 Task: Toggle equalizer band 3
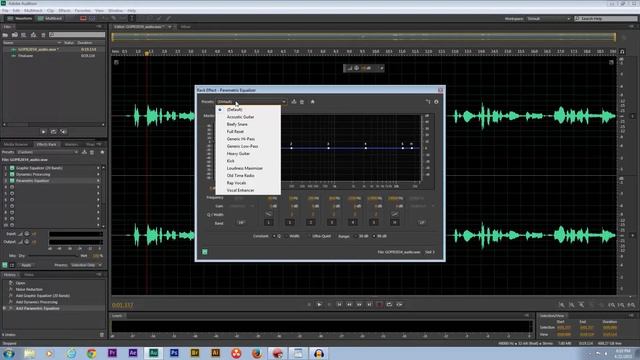pos(332,222)
